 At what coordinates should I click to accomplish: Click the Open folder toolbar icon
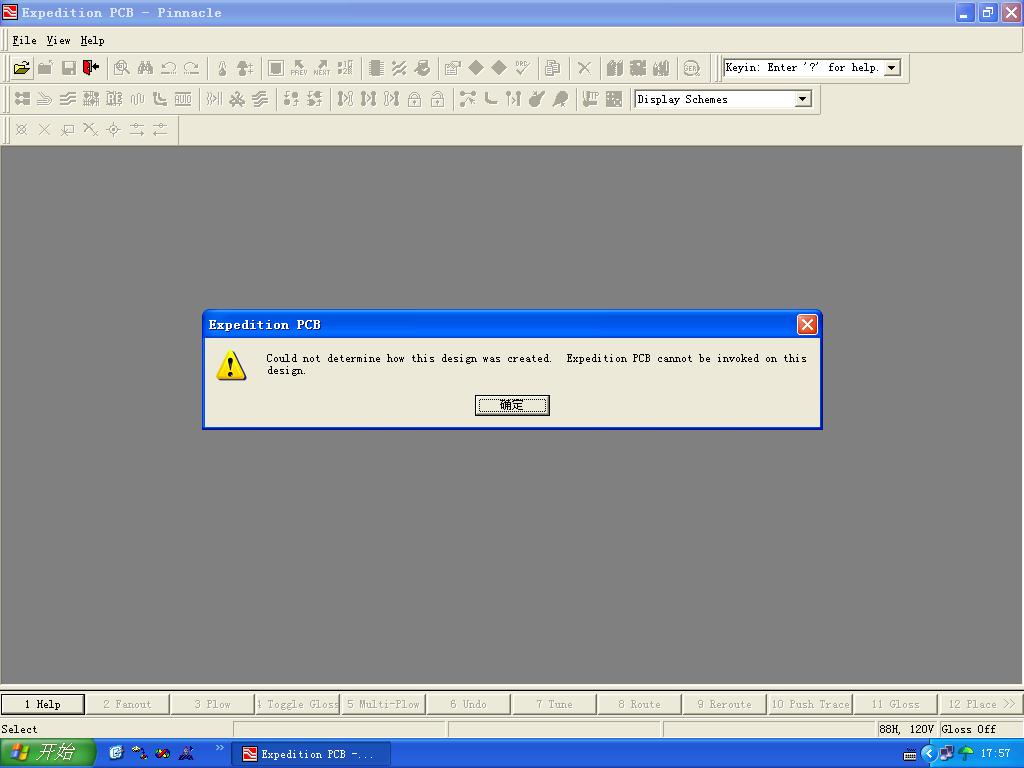pyautogui.click(x=22, y=67)
